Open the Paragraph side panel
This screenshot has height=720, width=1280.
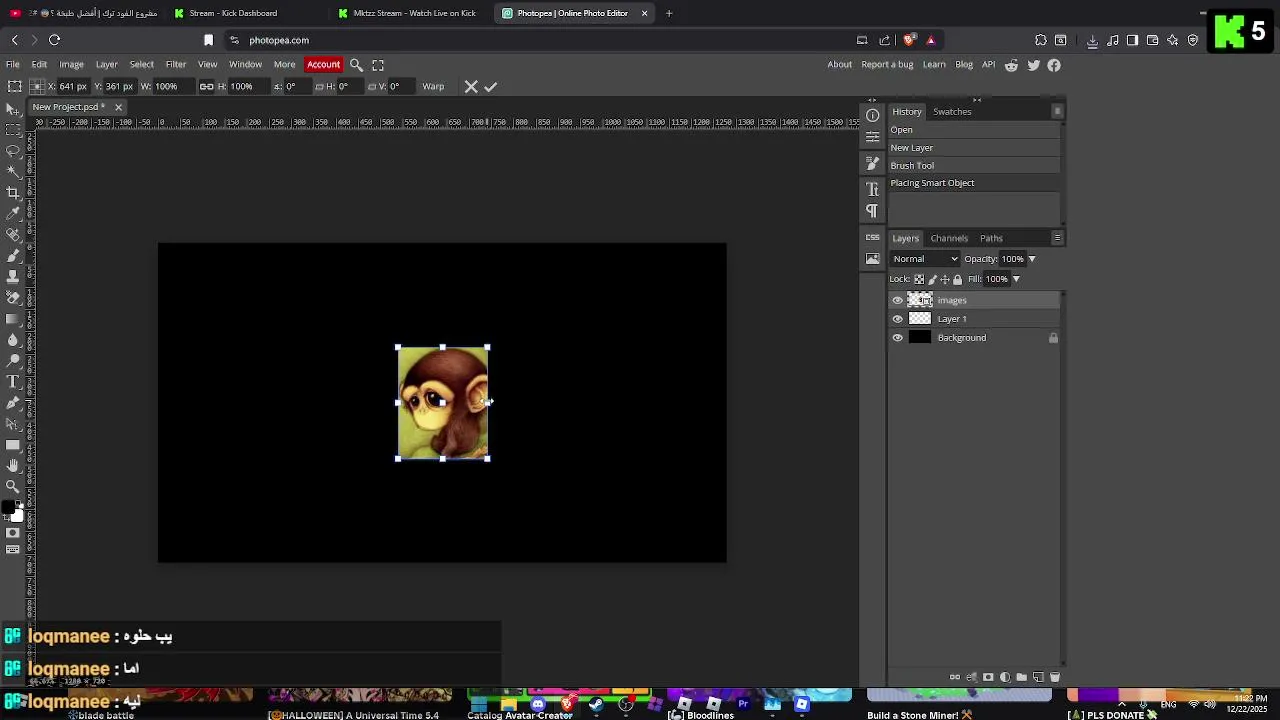[873, 211]
